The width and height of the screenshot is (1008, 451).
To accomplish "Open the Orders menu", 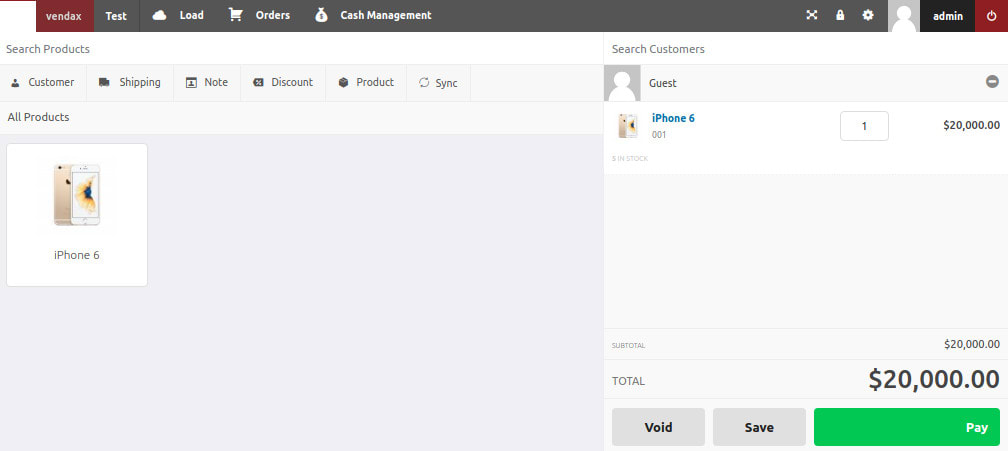I will (x=259, y=16).
